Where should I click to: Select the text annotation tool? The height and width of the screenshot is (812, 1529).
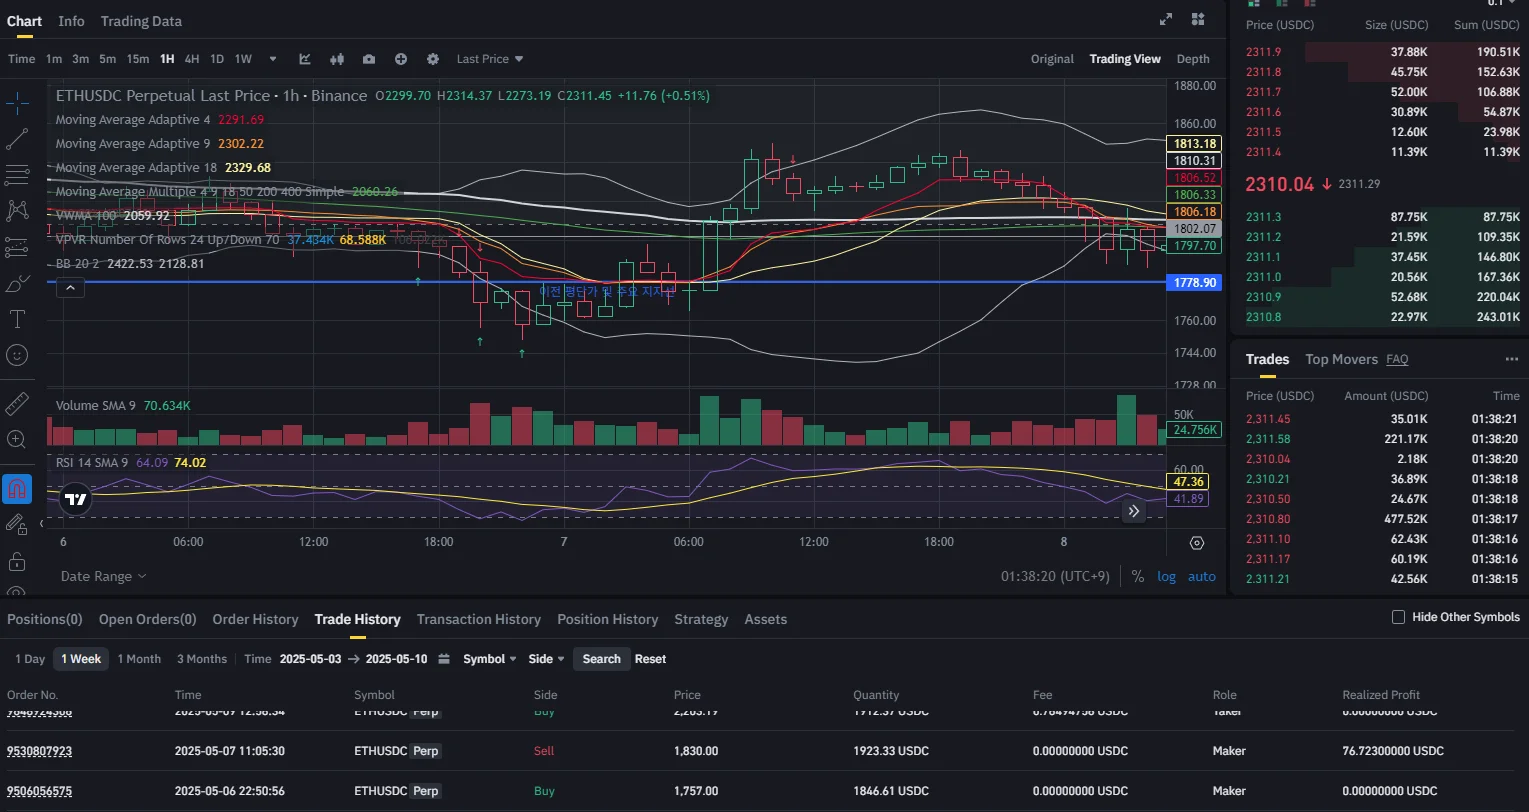[x=17, y=319]
